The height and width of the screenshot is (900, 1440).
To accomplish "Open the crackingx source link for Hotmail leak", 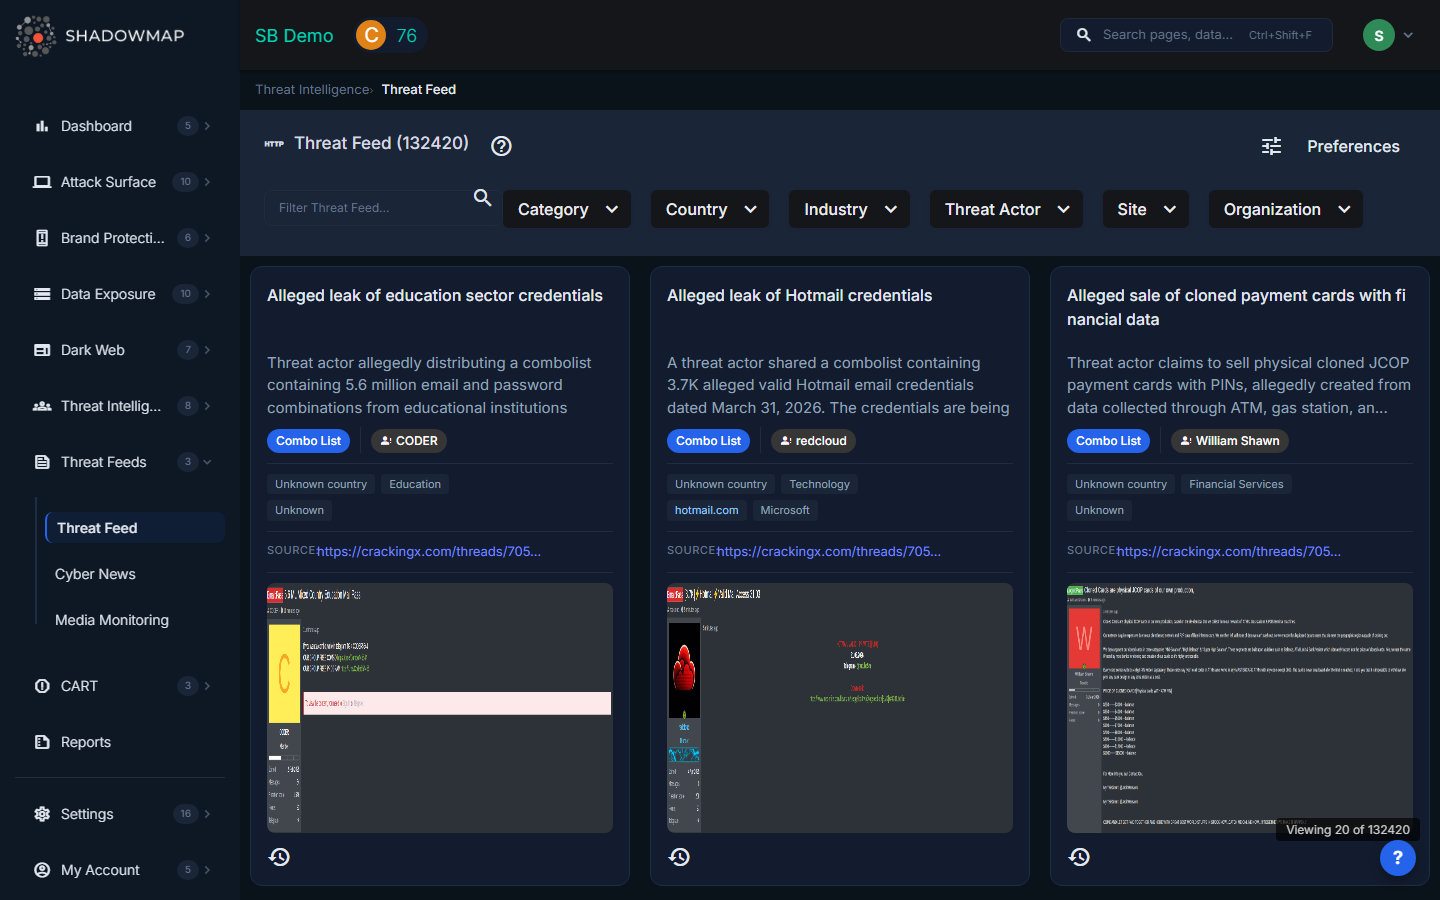I will click(828, 551).
